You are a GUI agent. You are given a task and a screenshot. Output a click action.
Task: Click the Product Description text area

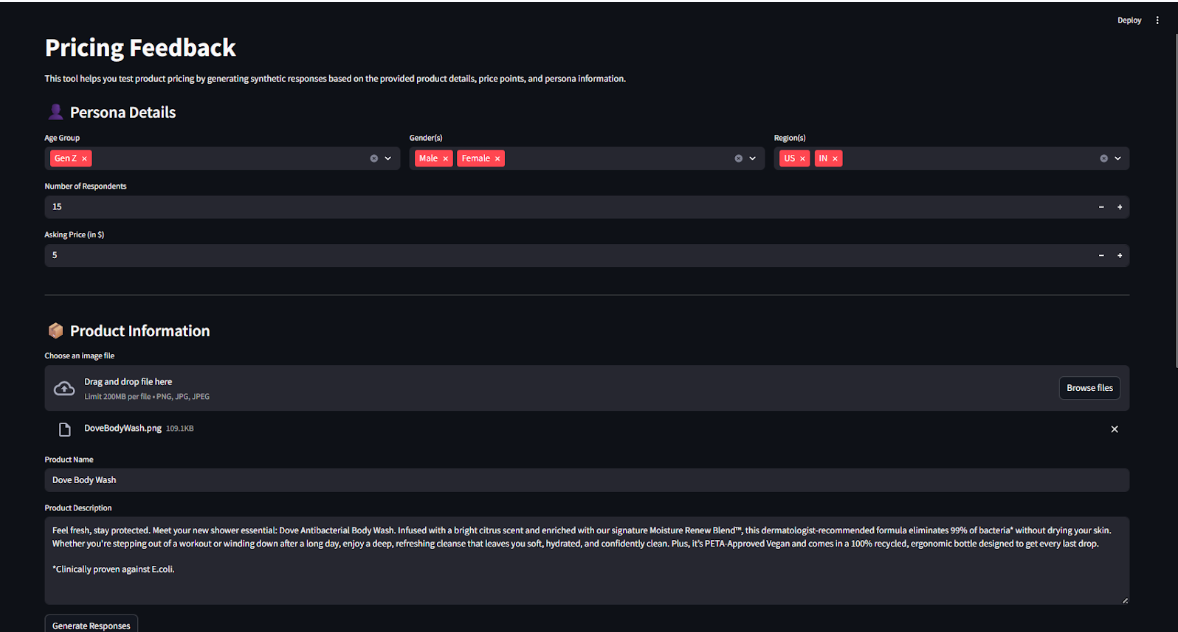[x=586, y=561]
